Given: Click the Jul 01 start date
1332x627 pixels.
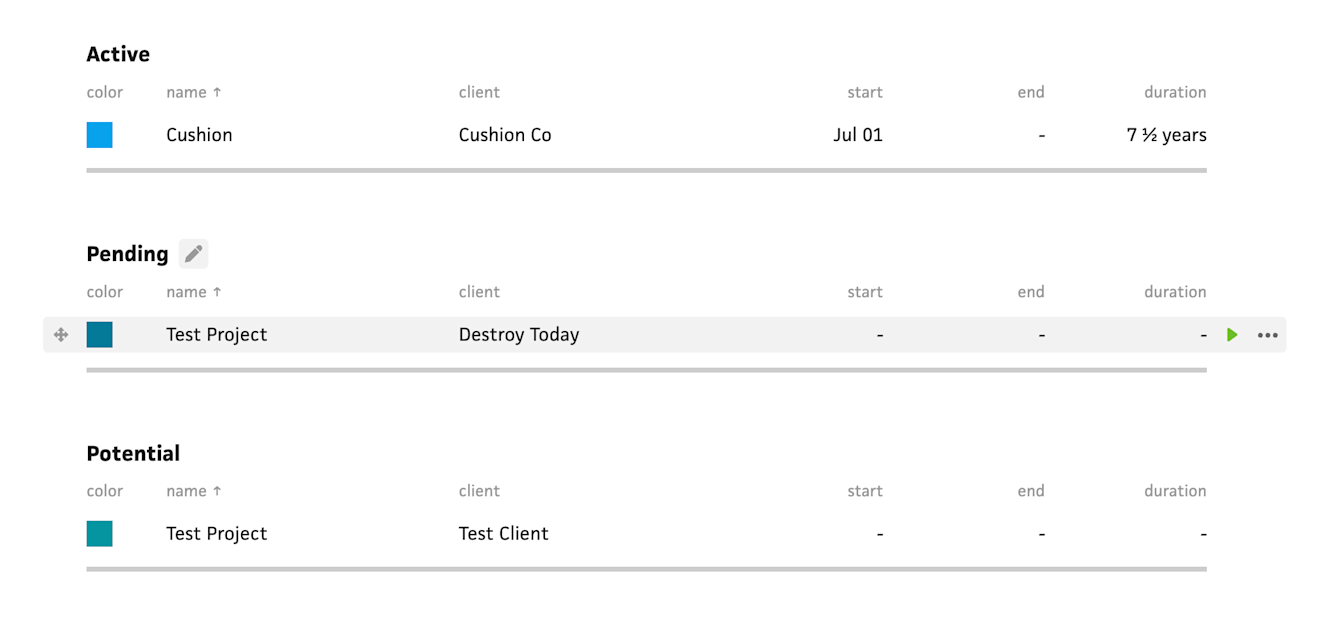Looking at the screenshot, I should [857, 135].
